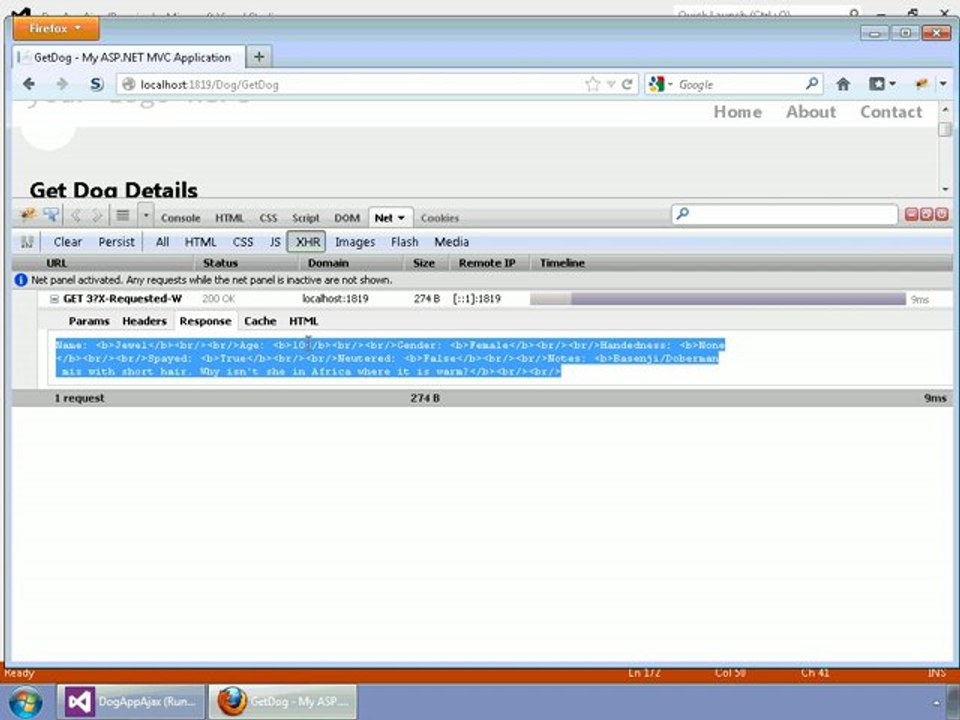
Task: Open the request's HTML preview tab
Action: click(x=304, y=321)
